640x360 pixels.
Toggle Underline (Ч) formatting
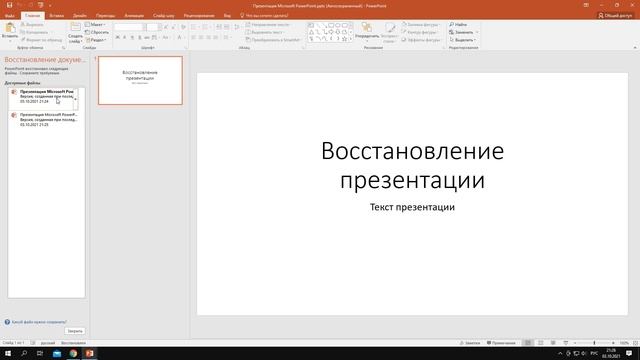(x=132, y=38)
